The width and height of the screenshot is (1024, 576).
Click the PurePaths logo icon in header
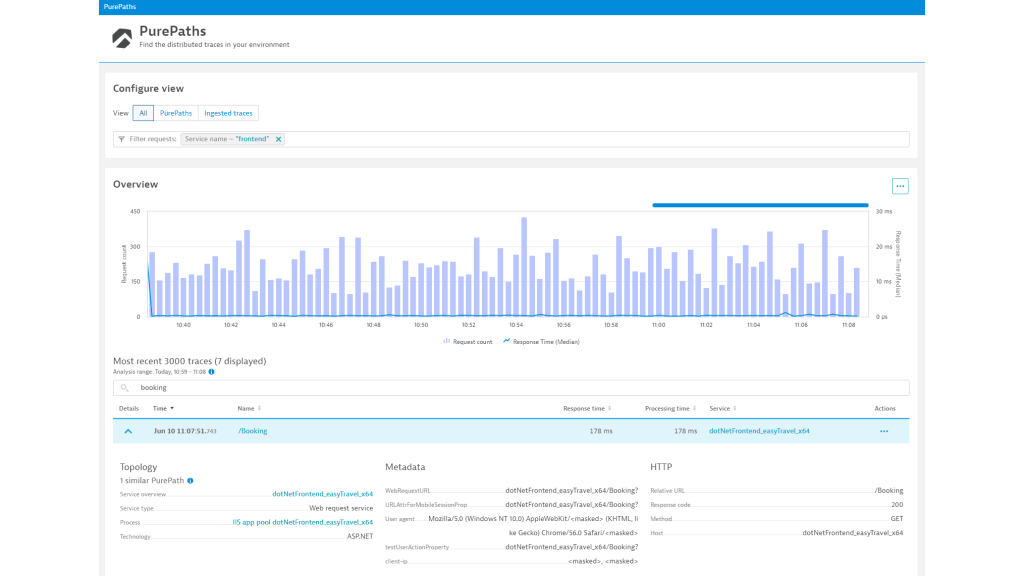coord(122,38)
